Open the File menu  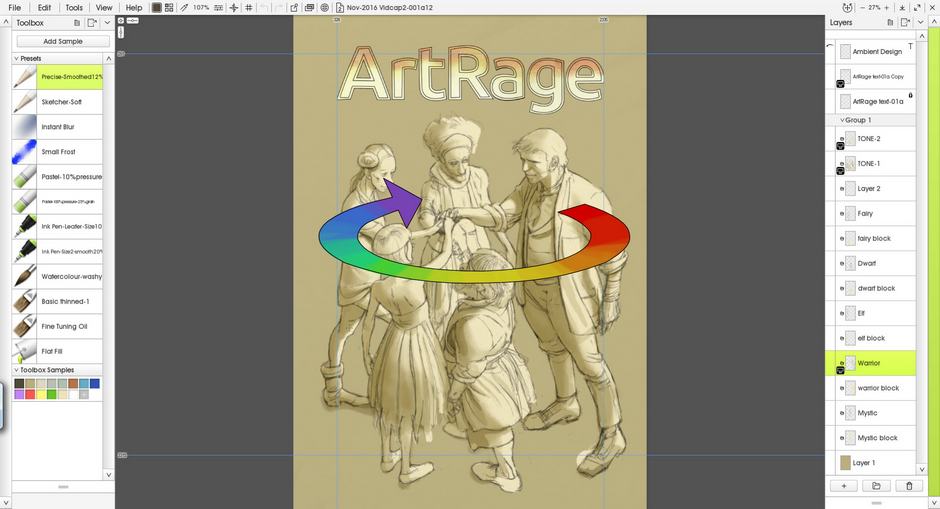click(14, 8)
